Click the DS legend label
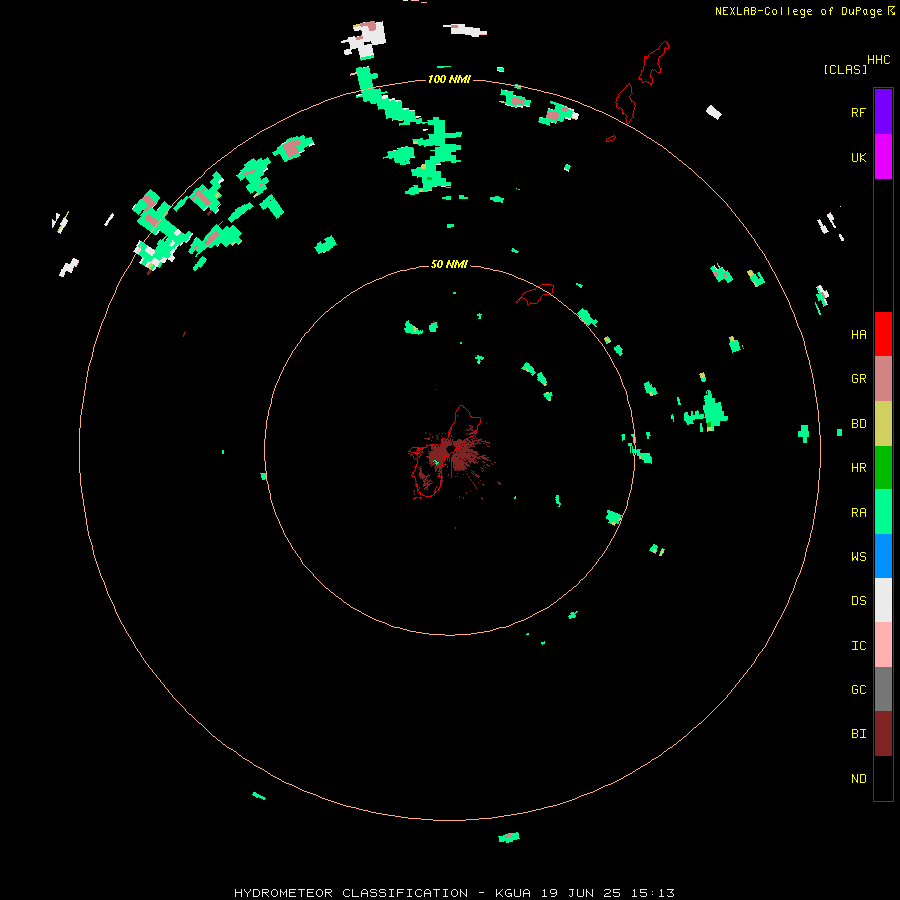Screen dimensions: 900x900 tap(858, 600)
